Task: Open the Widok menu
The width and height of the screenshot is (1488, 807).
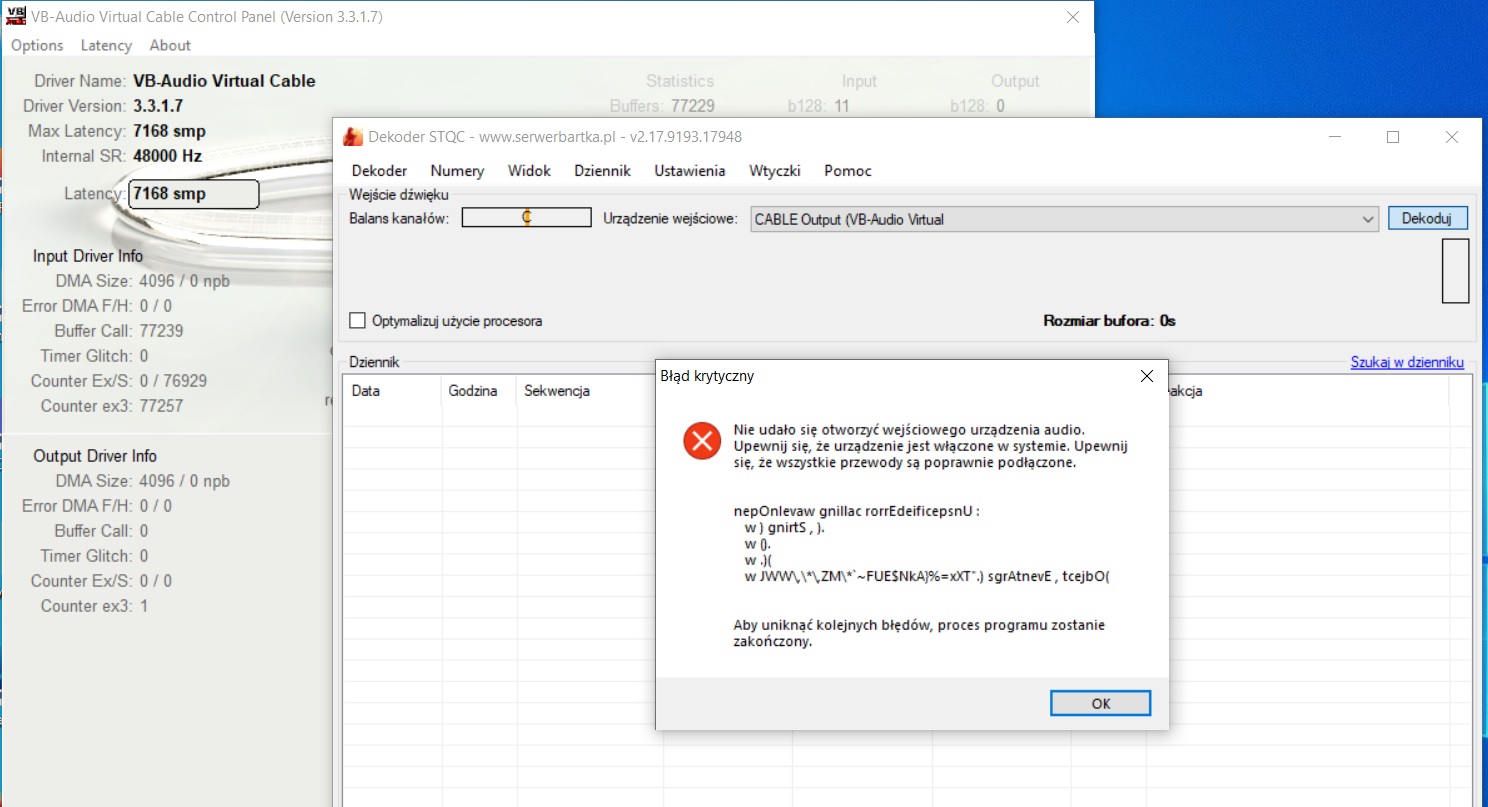Action: coord(529,171)
